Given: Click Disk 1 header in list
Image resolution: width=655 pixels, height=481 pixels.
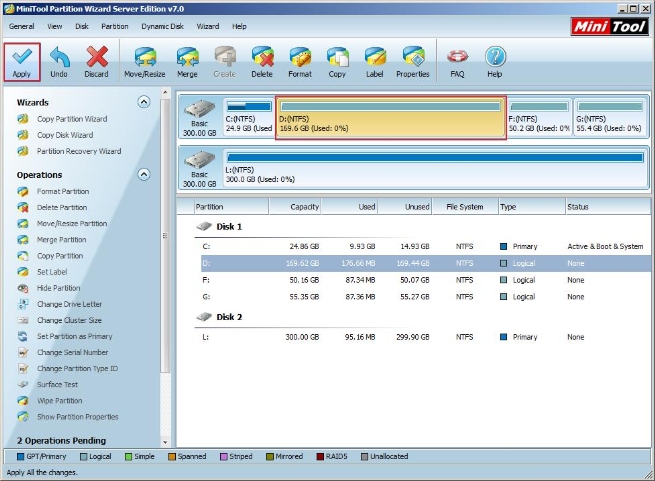Looking at the screenshot, I should (220, 227).
